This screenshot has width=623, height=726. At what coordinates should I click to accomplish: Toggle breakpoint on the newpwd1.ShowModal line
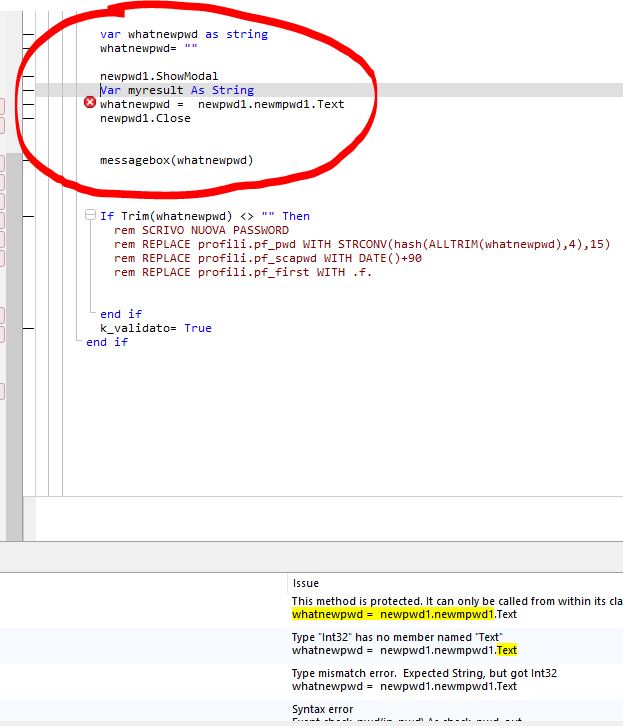[x=27, y=76]
